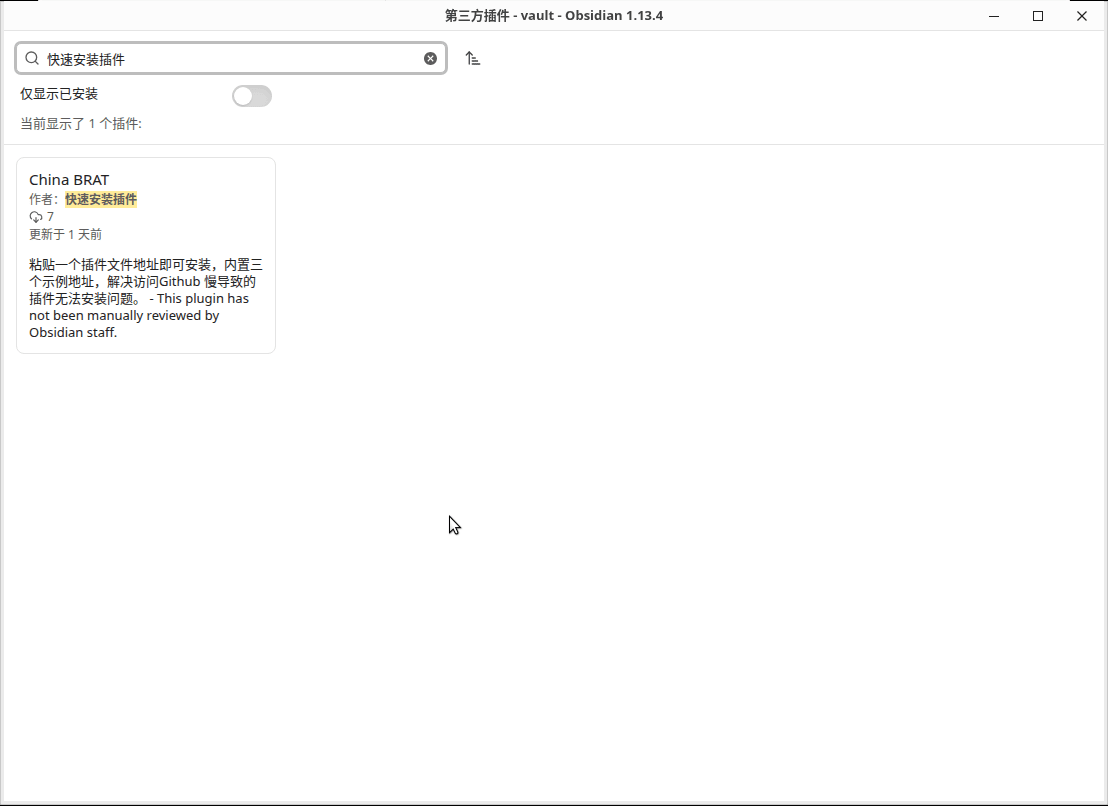Click the download cloud icon on China BRAT
Viewport: 1108px width, 806px height.
tap(36, 217)
